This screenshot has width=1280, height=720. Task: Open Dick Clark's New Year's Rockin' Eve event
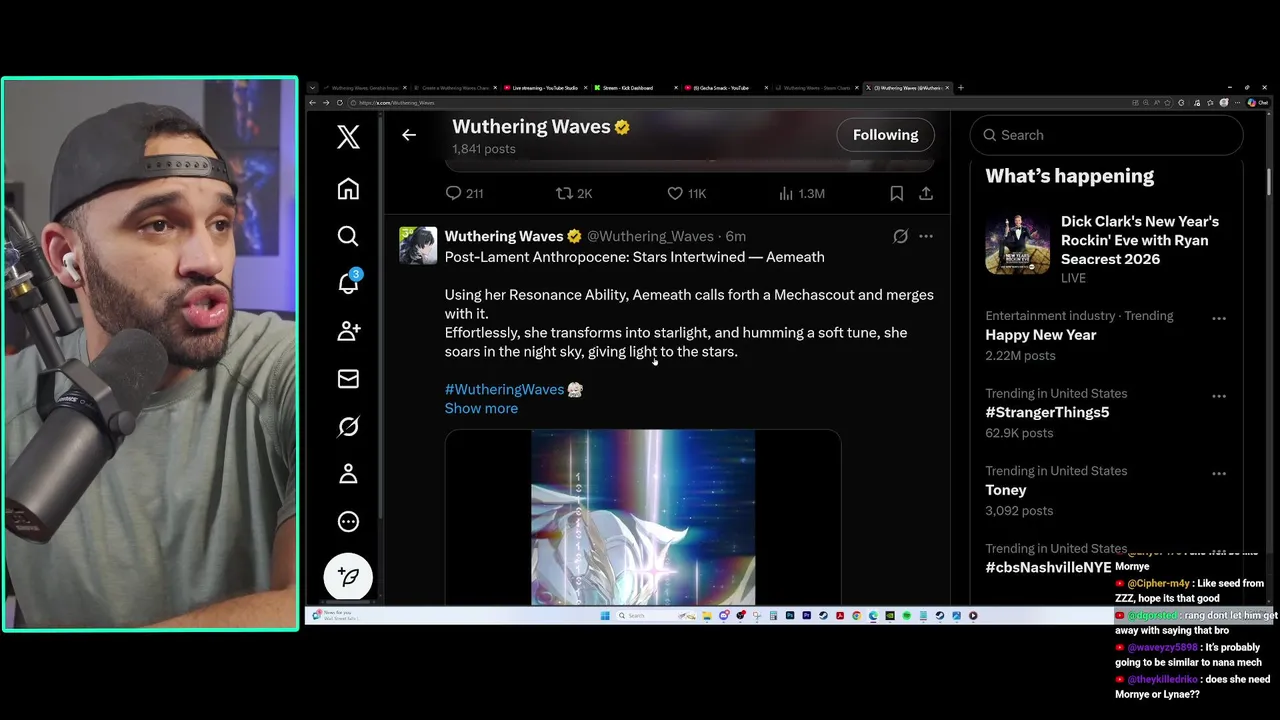coord(1106,248)
